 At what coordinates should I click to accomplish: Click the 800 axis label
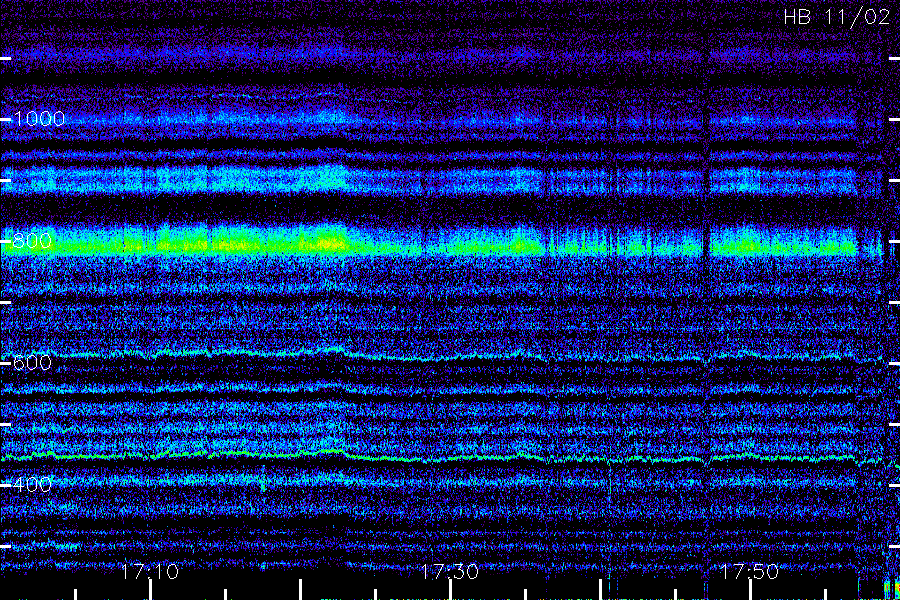[32, 241]
